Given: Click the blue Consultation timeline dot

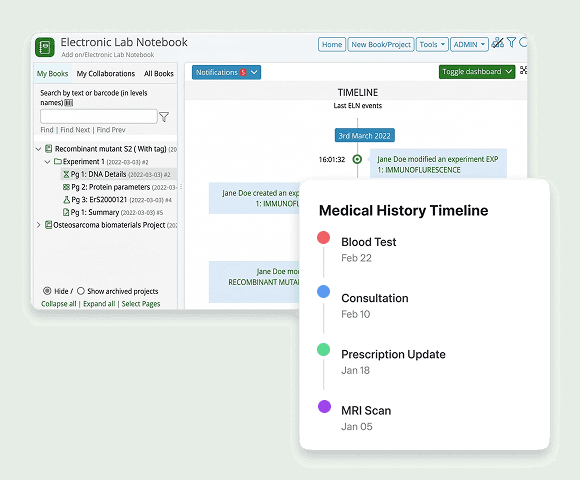Looking at the screenshot, I should (323, 291).
